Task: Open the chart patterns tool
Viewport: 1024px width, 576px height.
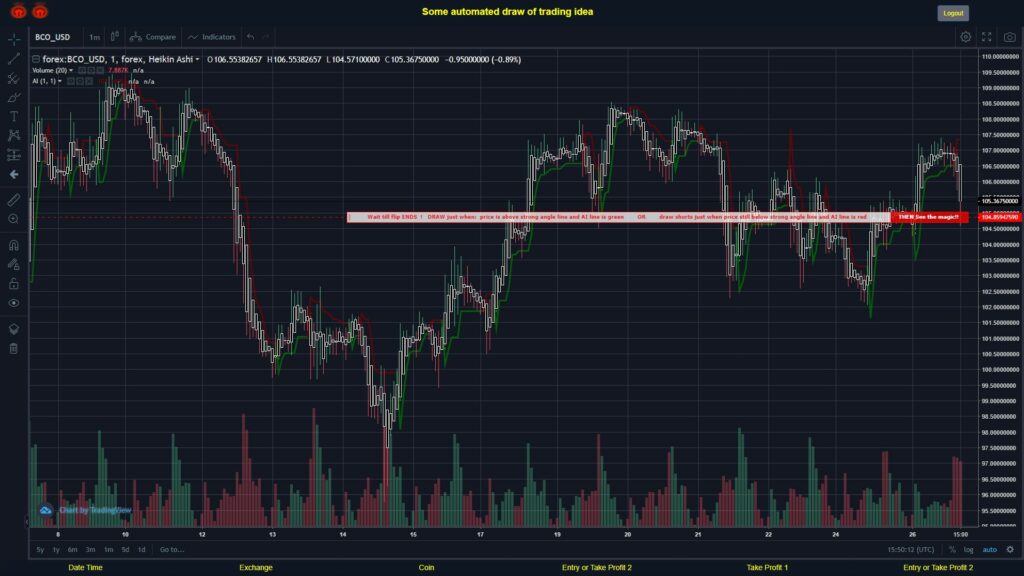Action: click(14, 135)
